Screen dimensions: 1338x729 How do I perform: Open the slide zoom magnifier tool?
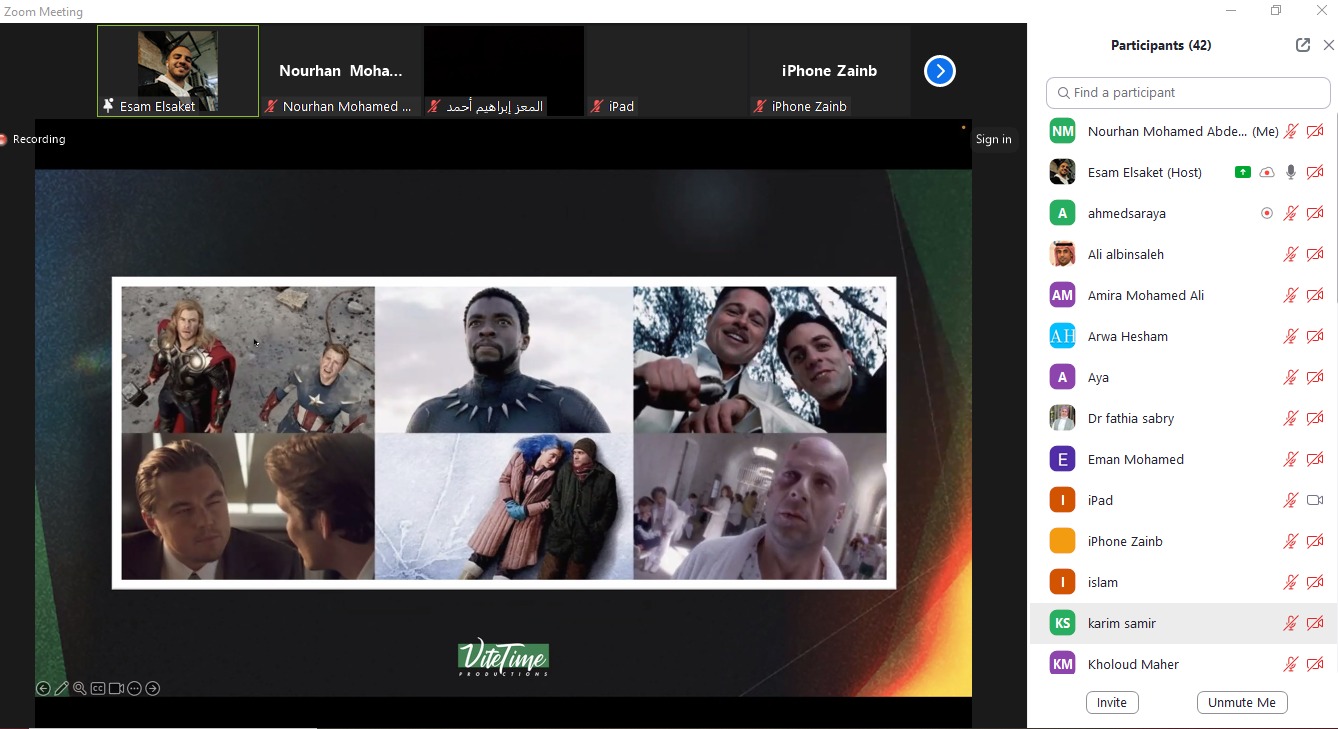pos(80,688)
